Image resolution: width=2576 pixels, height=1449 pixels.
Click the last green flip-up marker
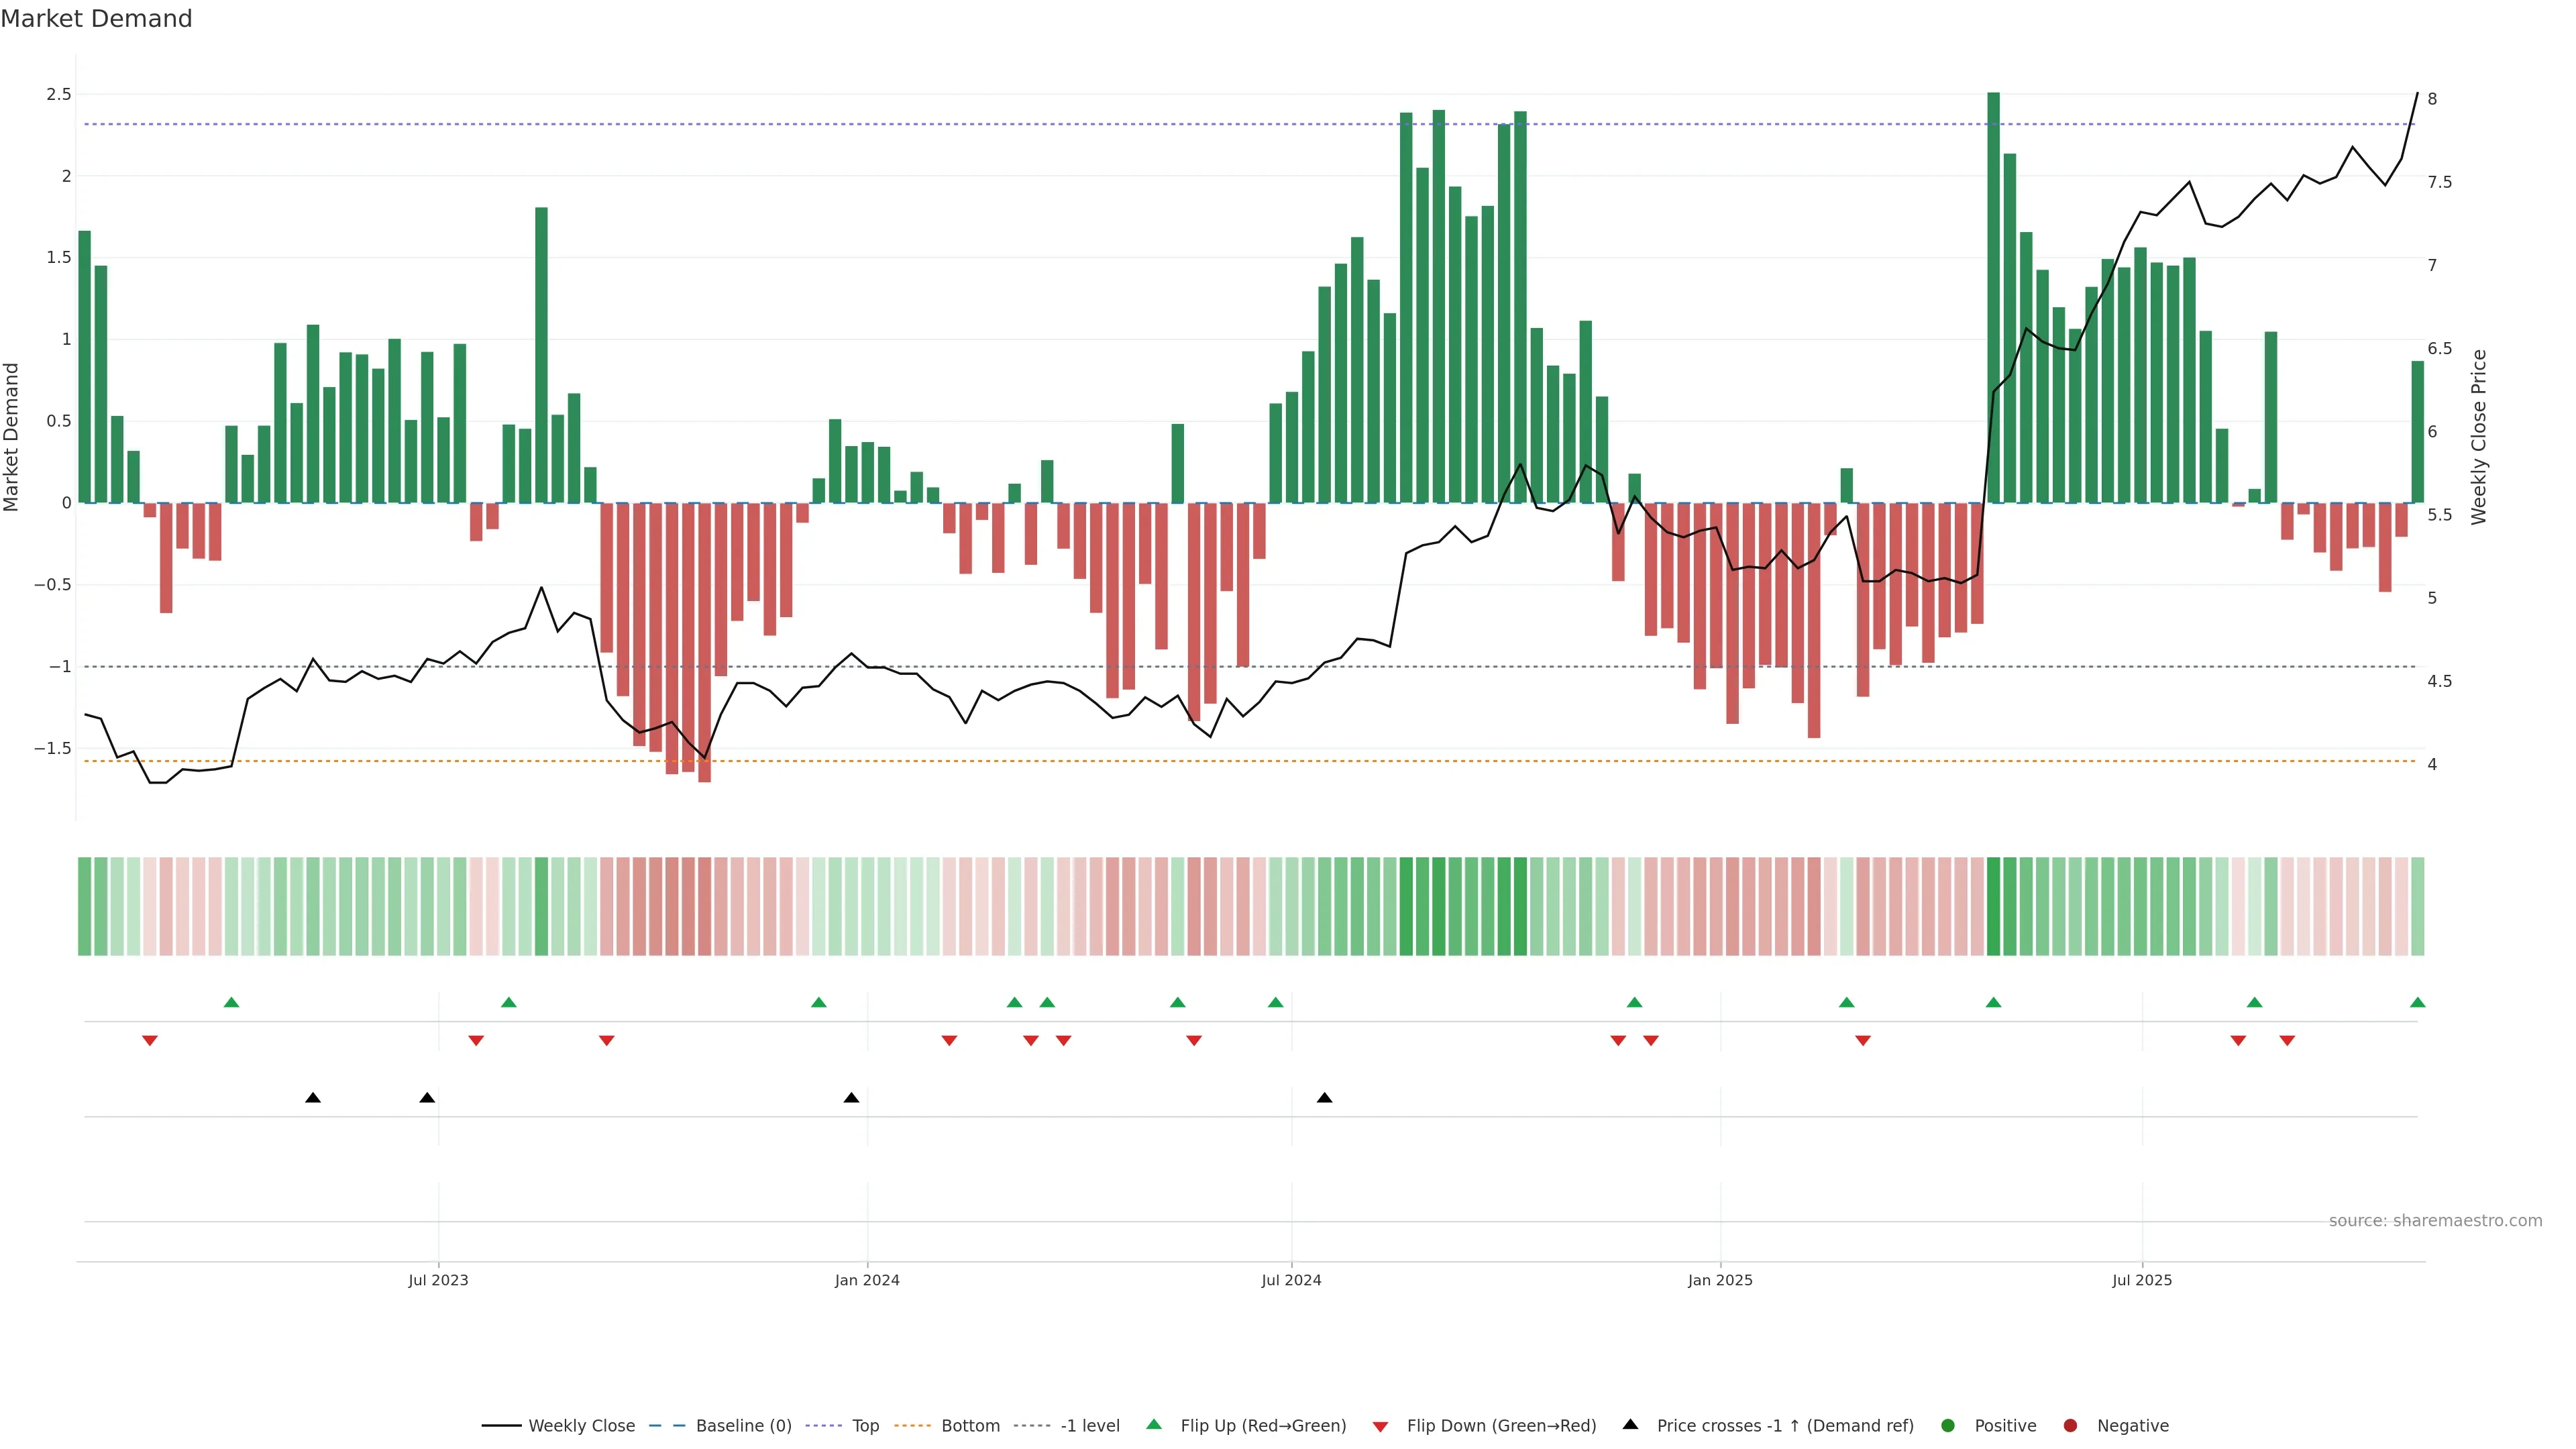pos(2417,1002)
